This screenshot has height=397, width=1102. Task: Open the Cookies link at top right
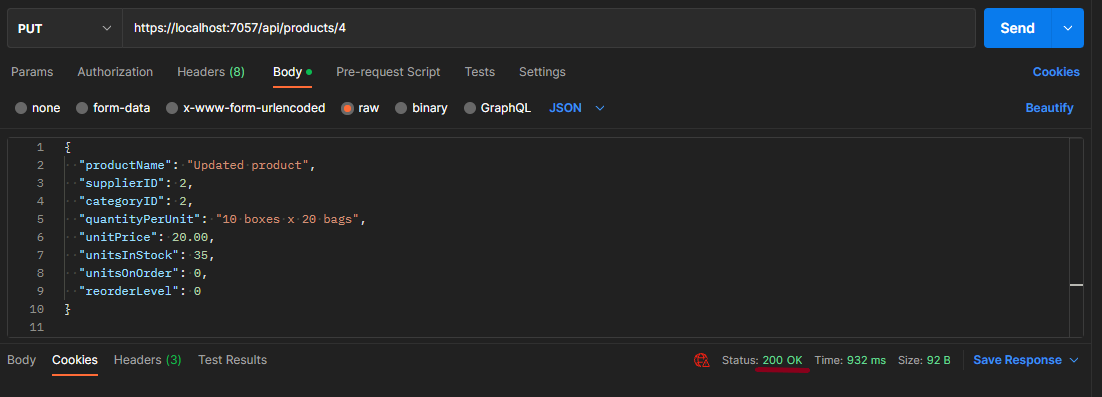[x=1056, y=72]
